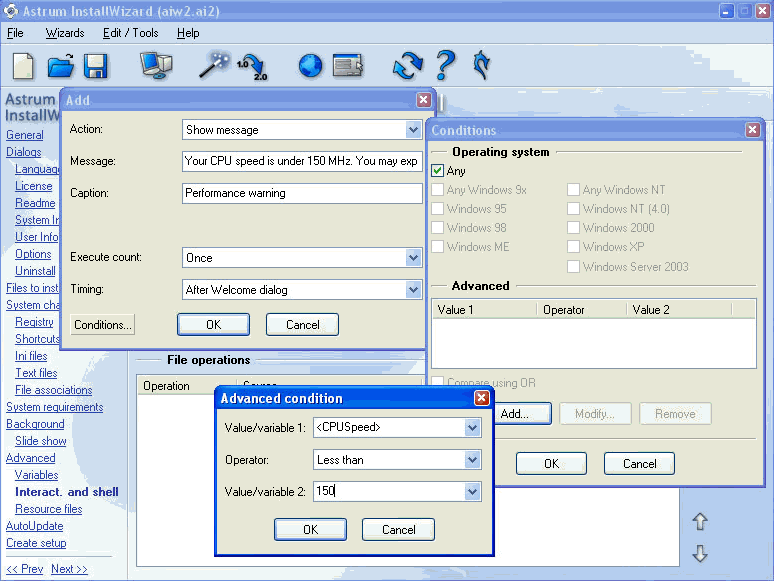The height and width of the screenshot is (581, 774).
Task: Click the Value 1 column header
Action: click(x=484, y=310)
